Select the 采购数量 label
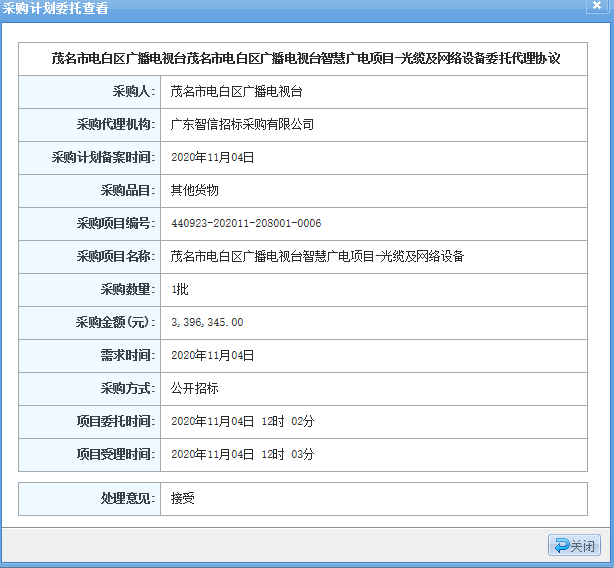 [128, 289]
